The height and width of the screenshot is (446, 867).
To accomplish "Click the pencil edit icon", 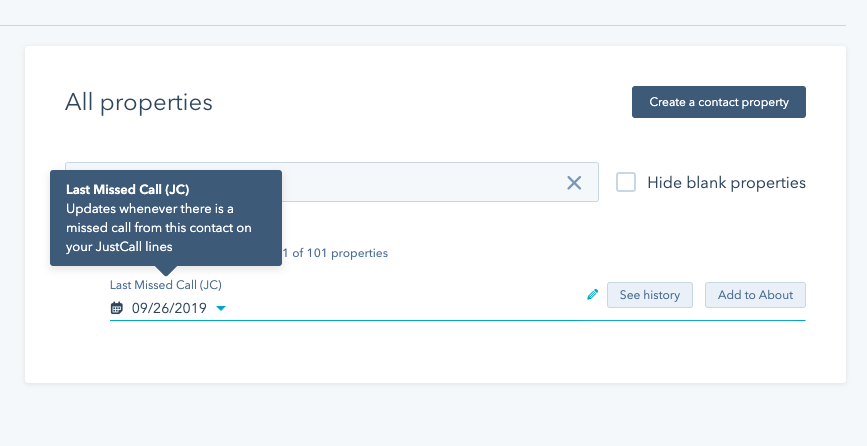I will (592, 295).
